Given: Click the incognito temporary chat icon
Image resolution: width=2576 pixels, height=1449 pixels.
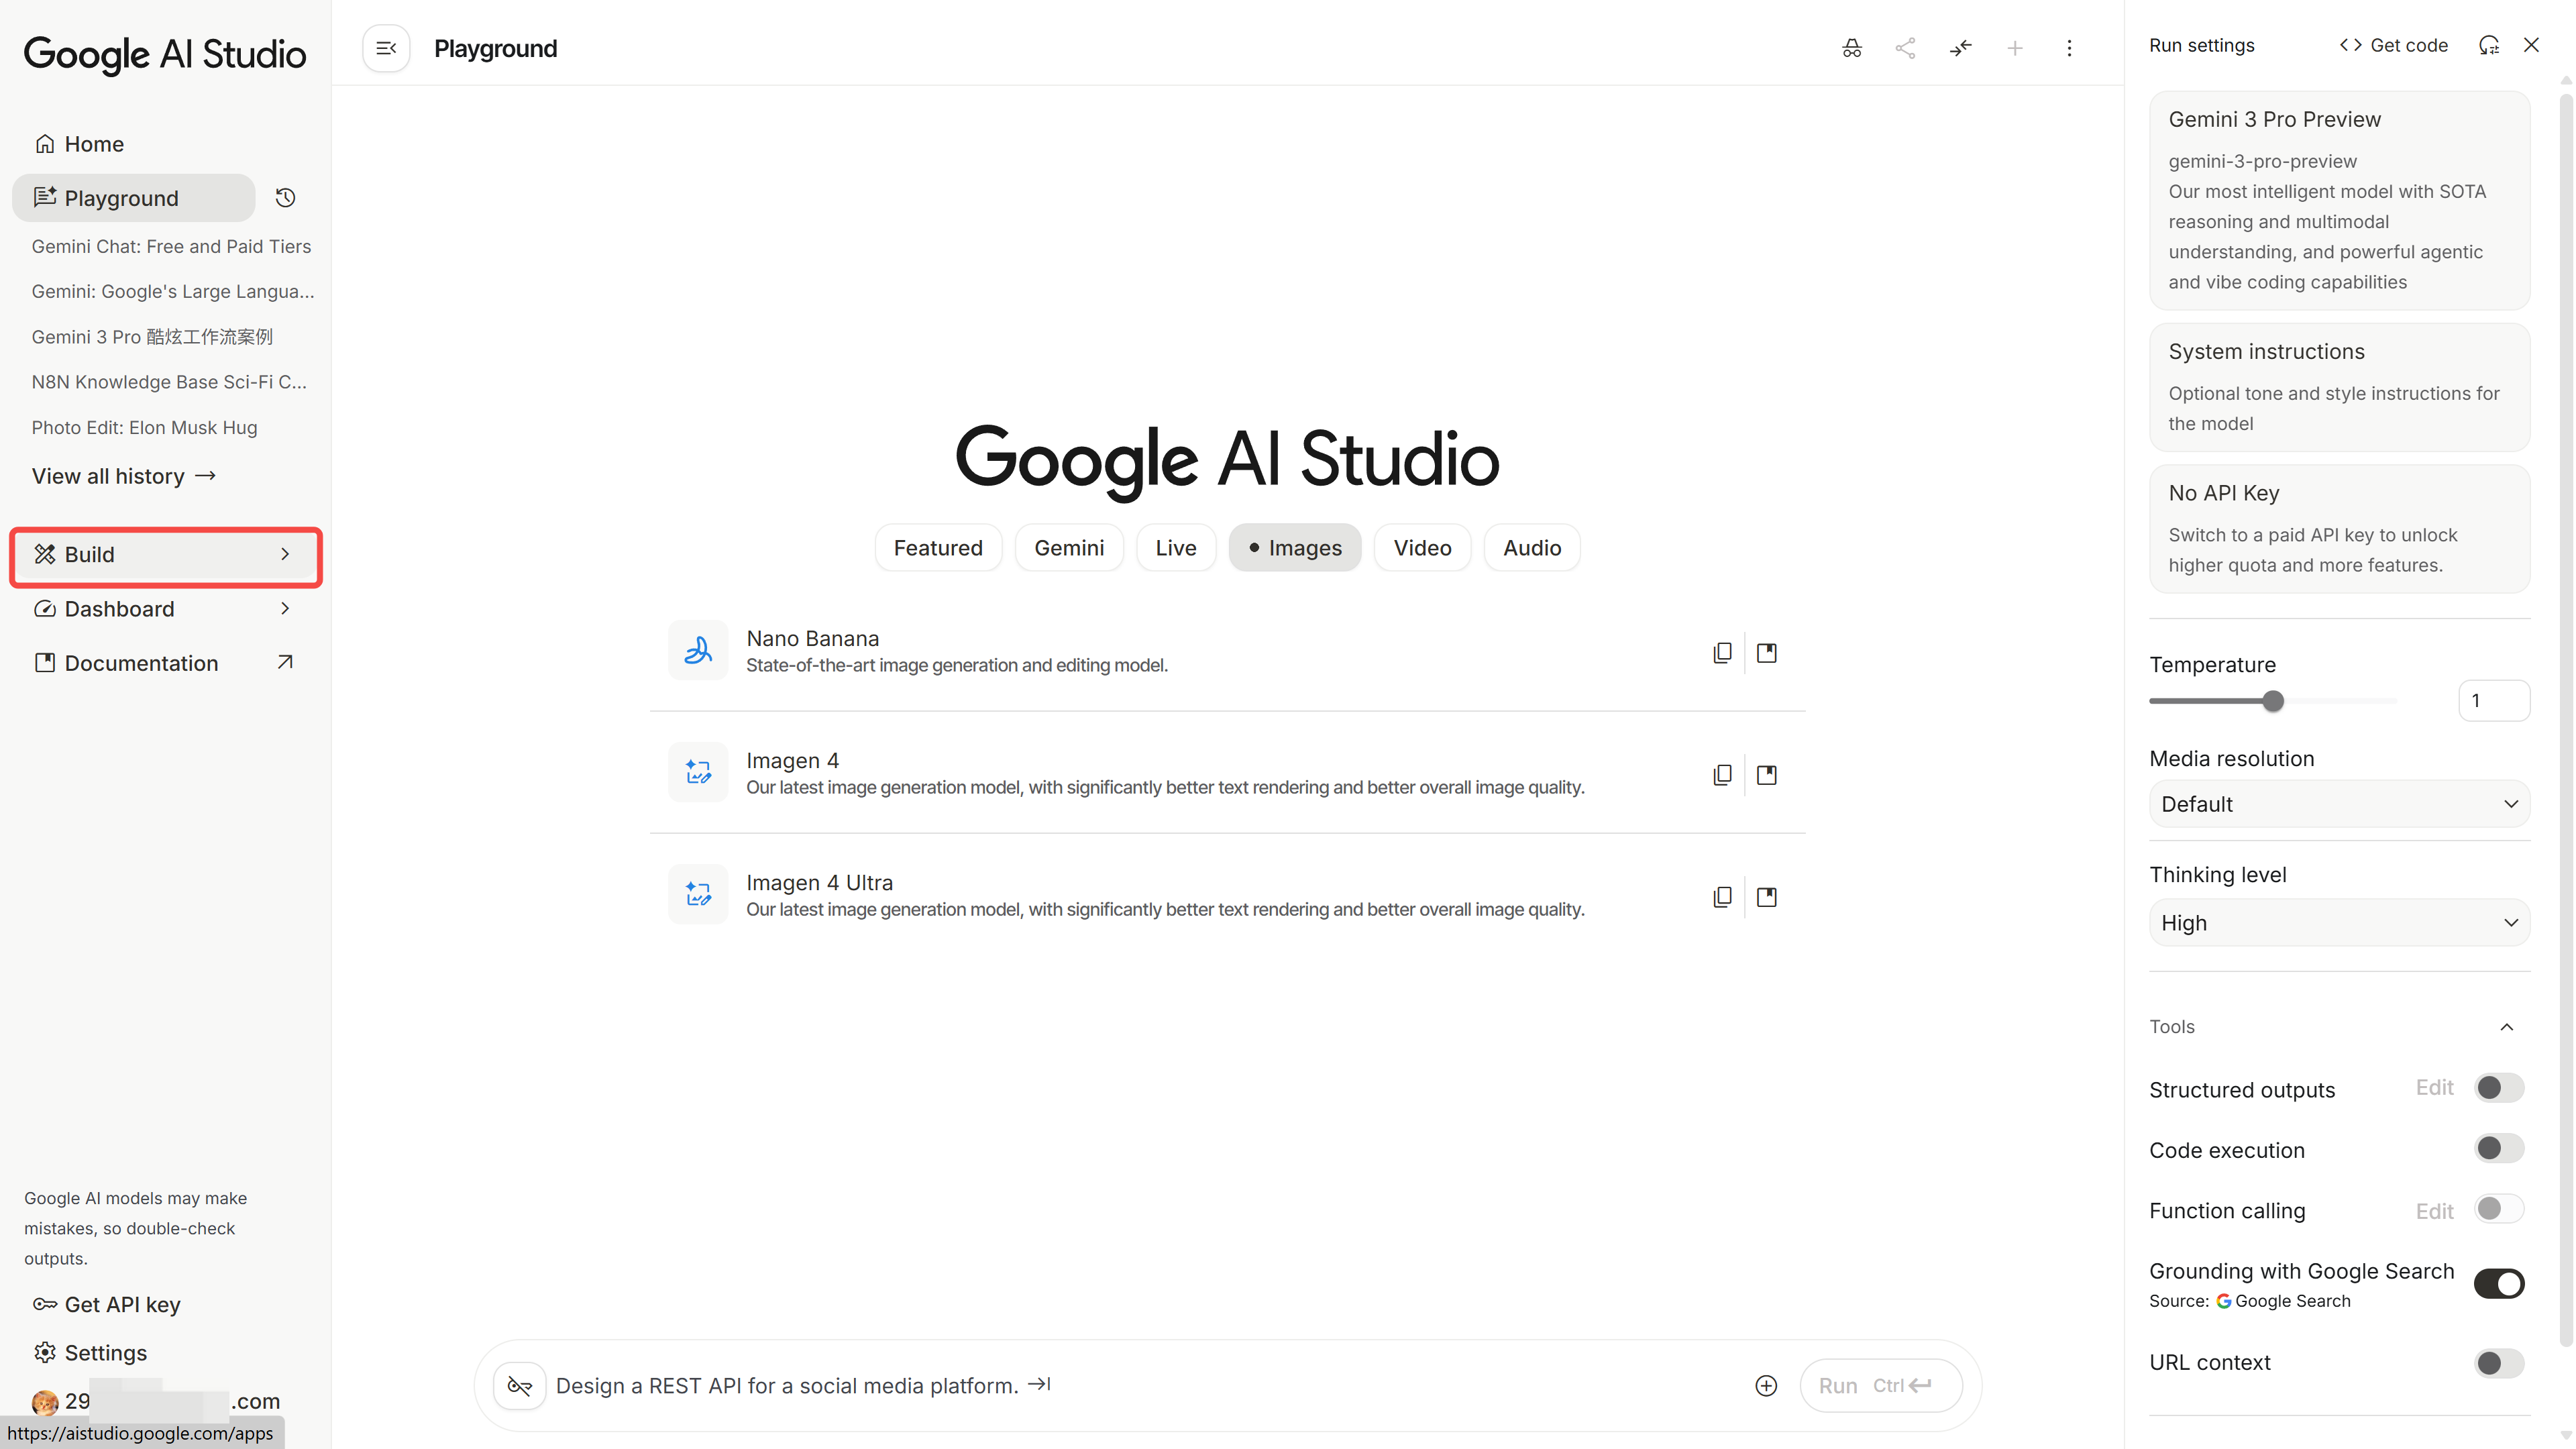Looking at the screenshot, I should pos(1851,48).
